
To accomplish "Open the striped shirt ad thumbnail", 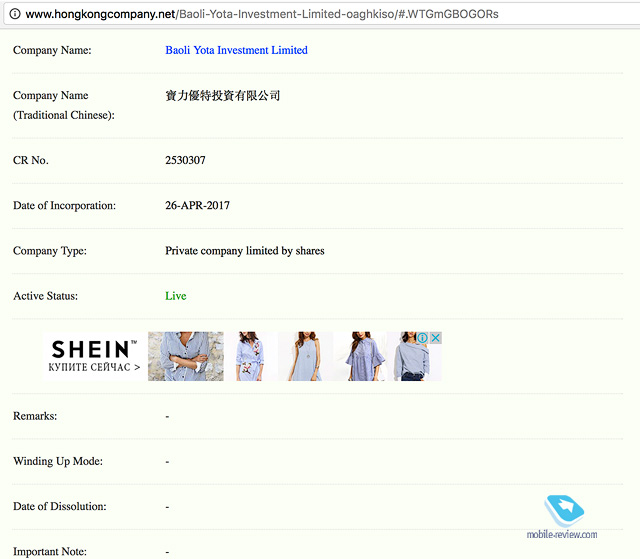I will pyautogui.click(x=186, y=356).
